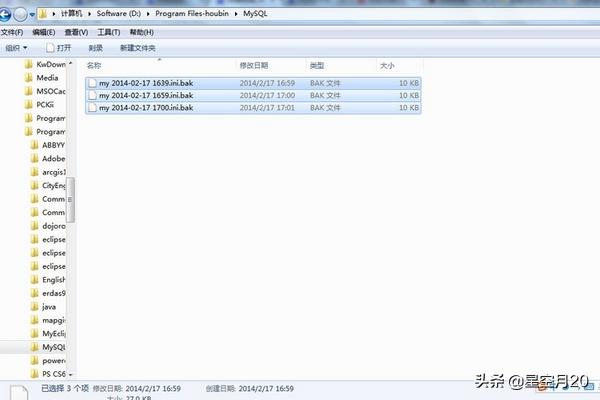Click the date 2014/2/17 17:00 cell

(x=267, y=95)
